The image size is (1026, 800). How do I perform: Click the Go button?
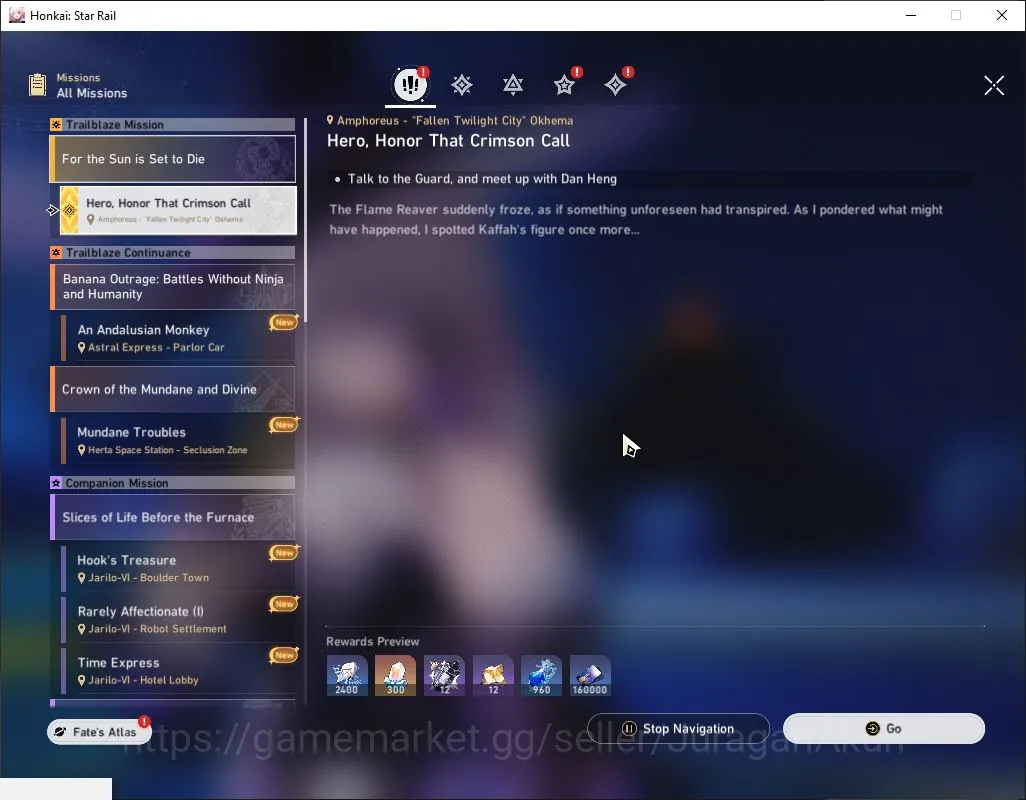tap(884, 729)
